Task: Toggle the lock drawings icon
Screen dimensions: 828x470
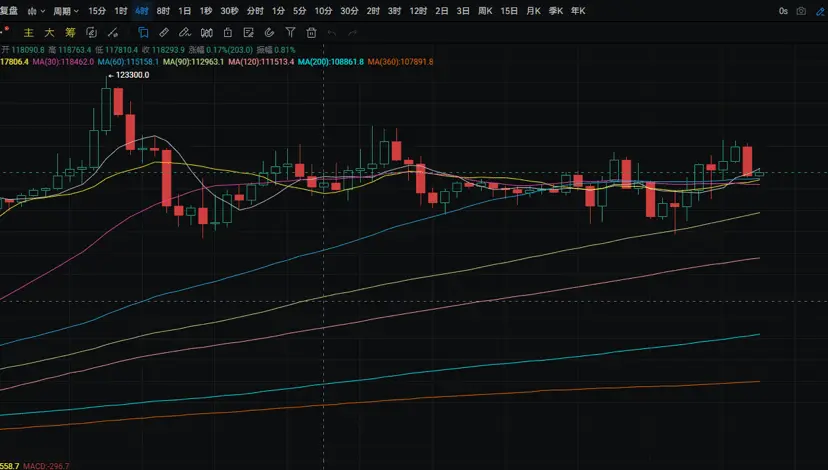Action: [228, 33]
